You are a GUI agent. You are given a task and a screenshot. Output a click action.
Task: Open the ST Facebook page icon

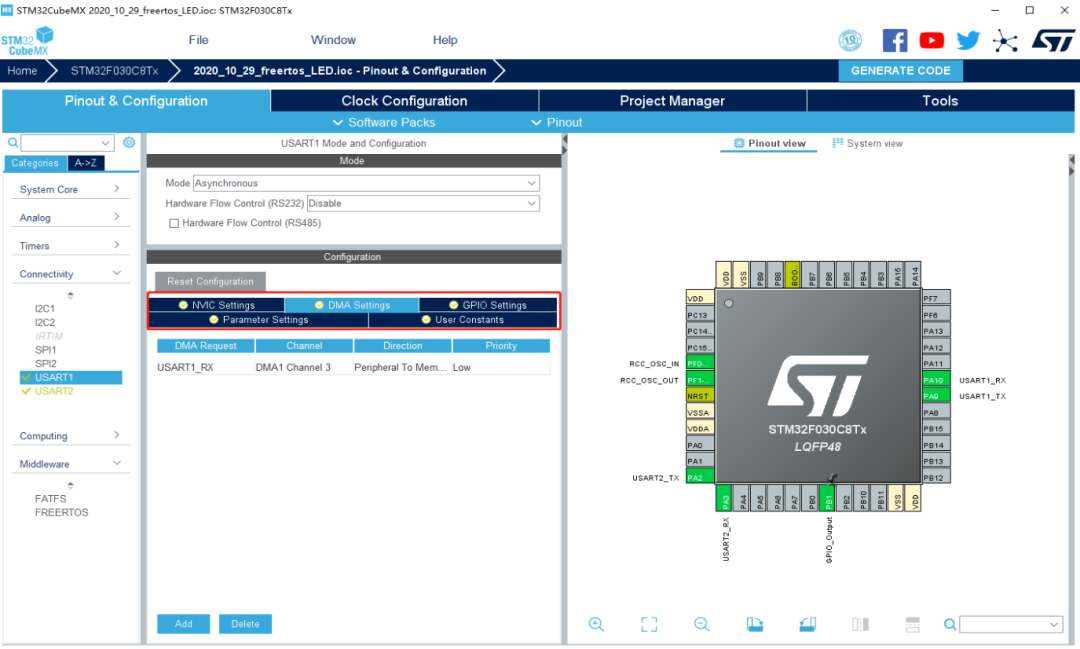coord(895,41)
